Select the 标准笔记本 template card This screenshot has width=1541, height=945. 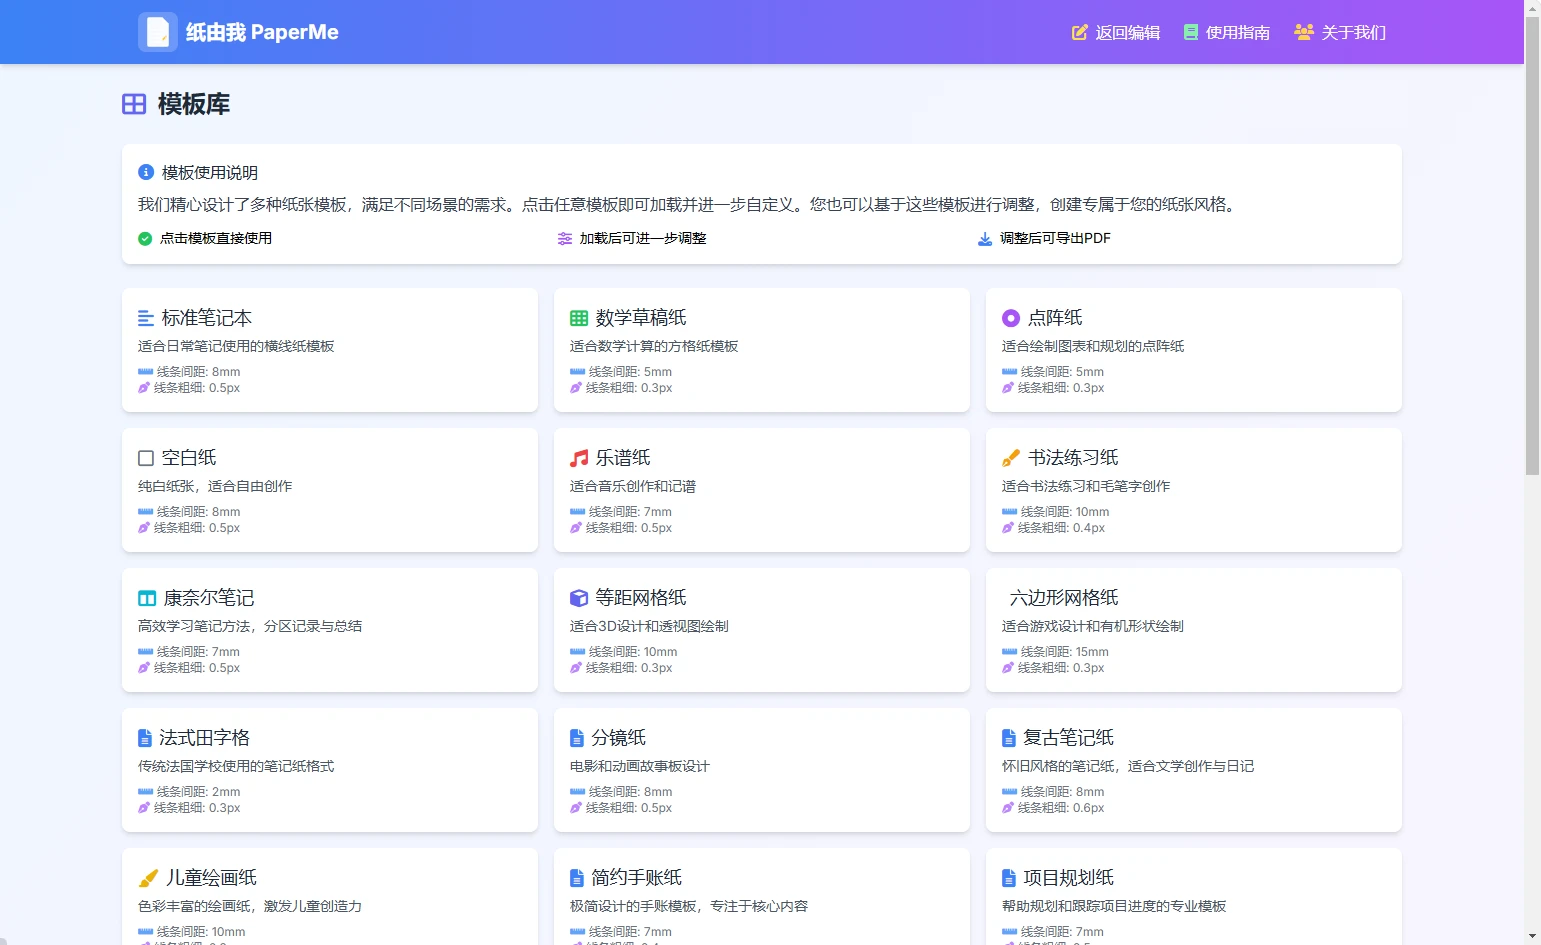tap(330, 350)
